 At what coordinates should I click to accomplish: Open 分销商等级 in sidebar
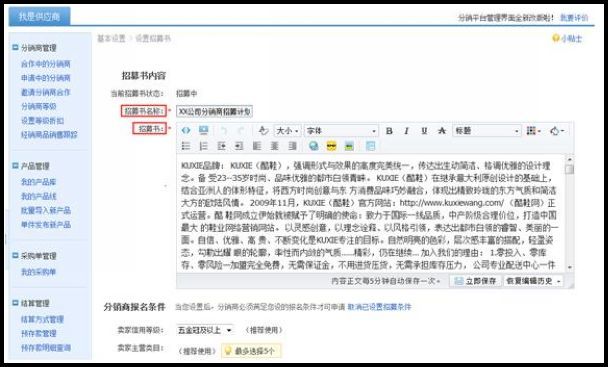39,106
